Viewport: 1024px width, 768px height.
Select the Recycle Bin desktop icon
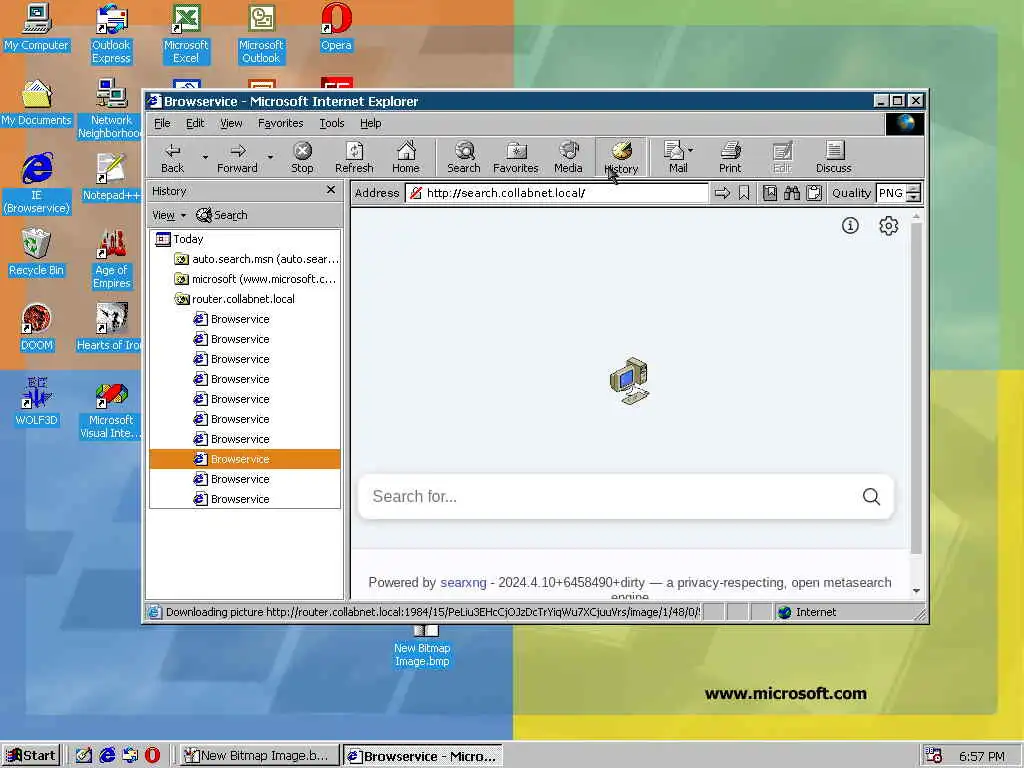[37, 253]
